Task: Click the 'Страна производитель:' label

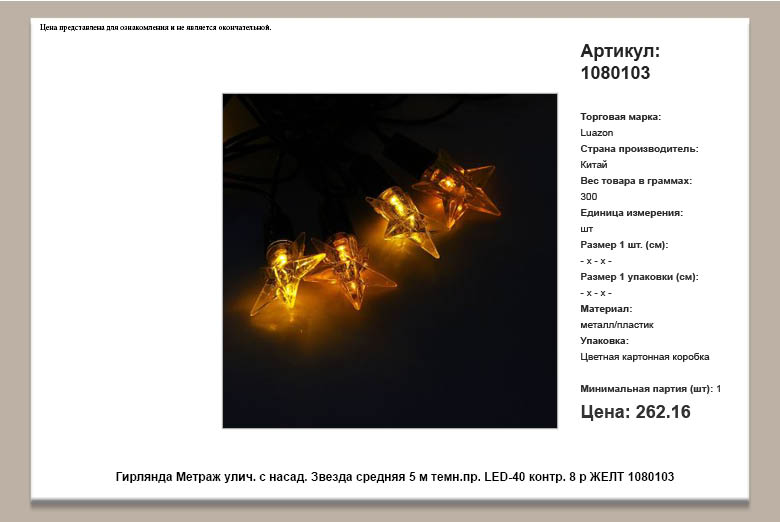Action: 639,149
